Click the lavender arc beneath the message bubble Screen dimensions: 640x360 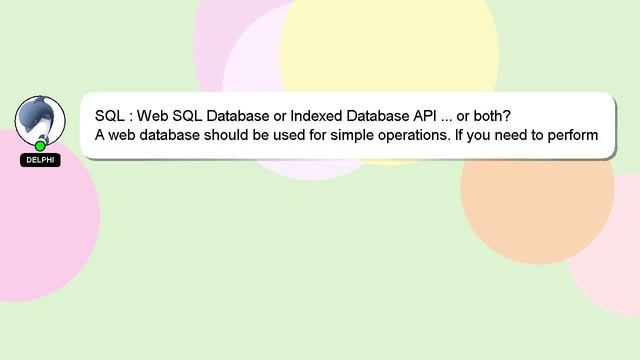coord(310,168)
